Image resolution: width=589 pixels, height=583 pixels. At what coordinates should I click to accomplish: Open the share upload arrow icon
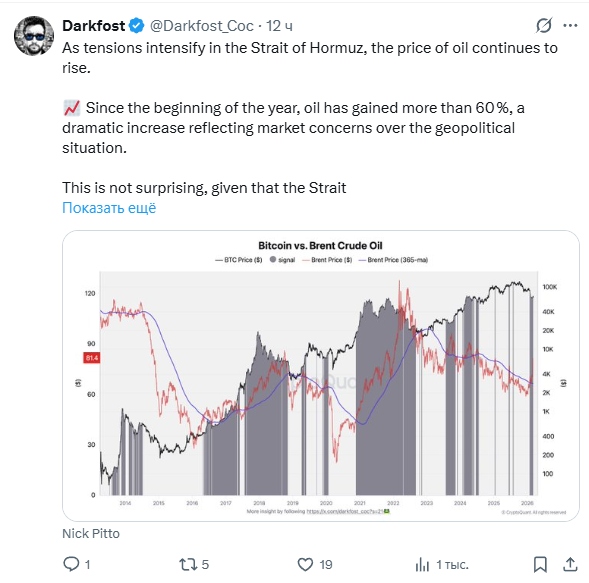pyautogui.click(x=570, y=564)
